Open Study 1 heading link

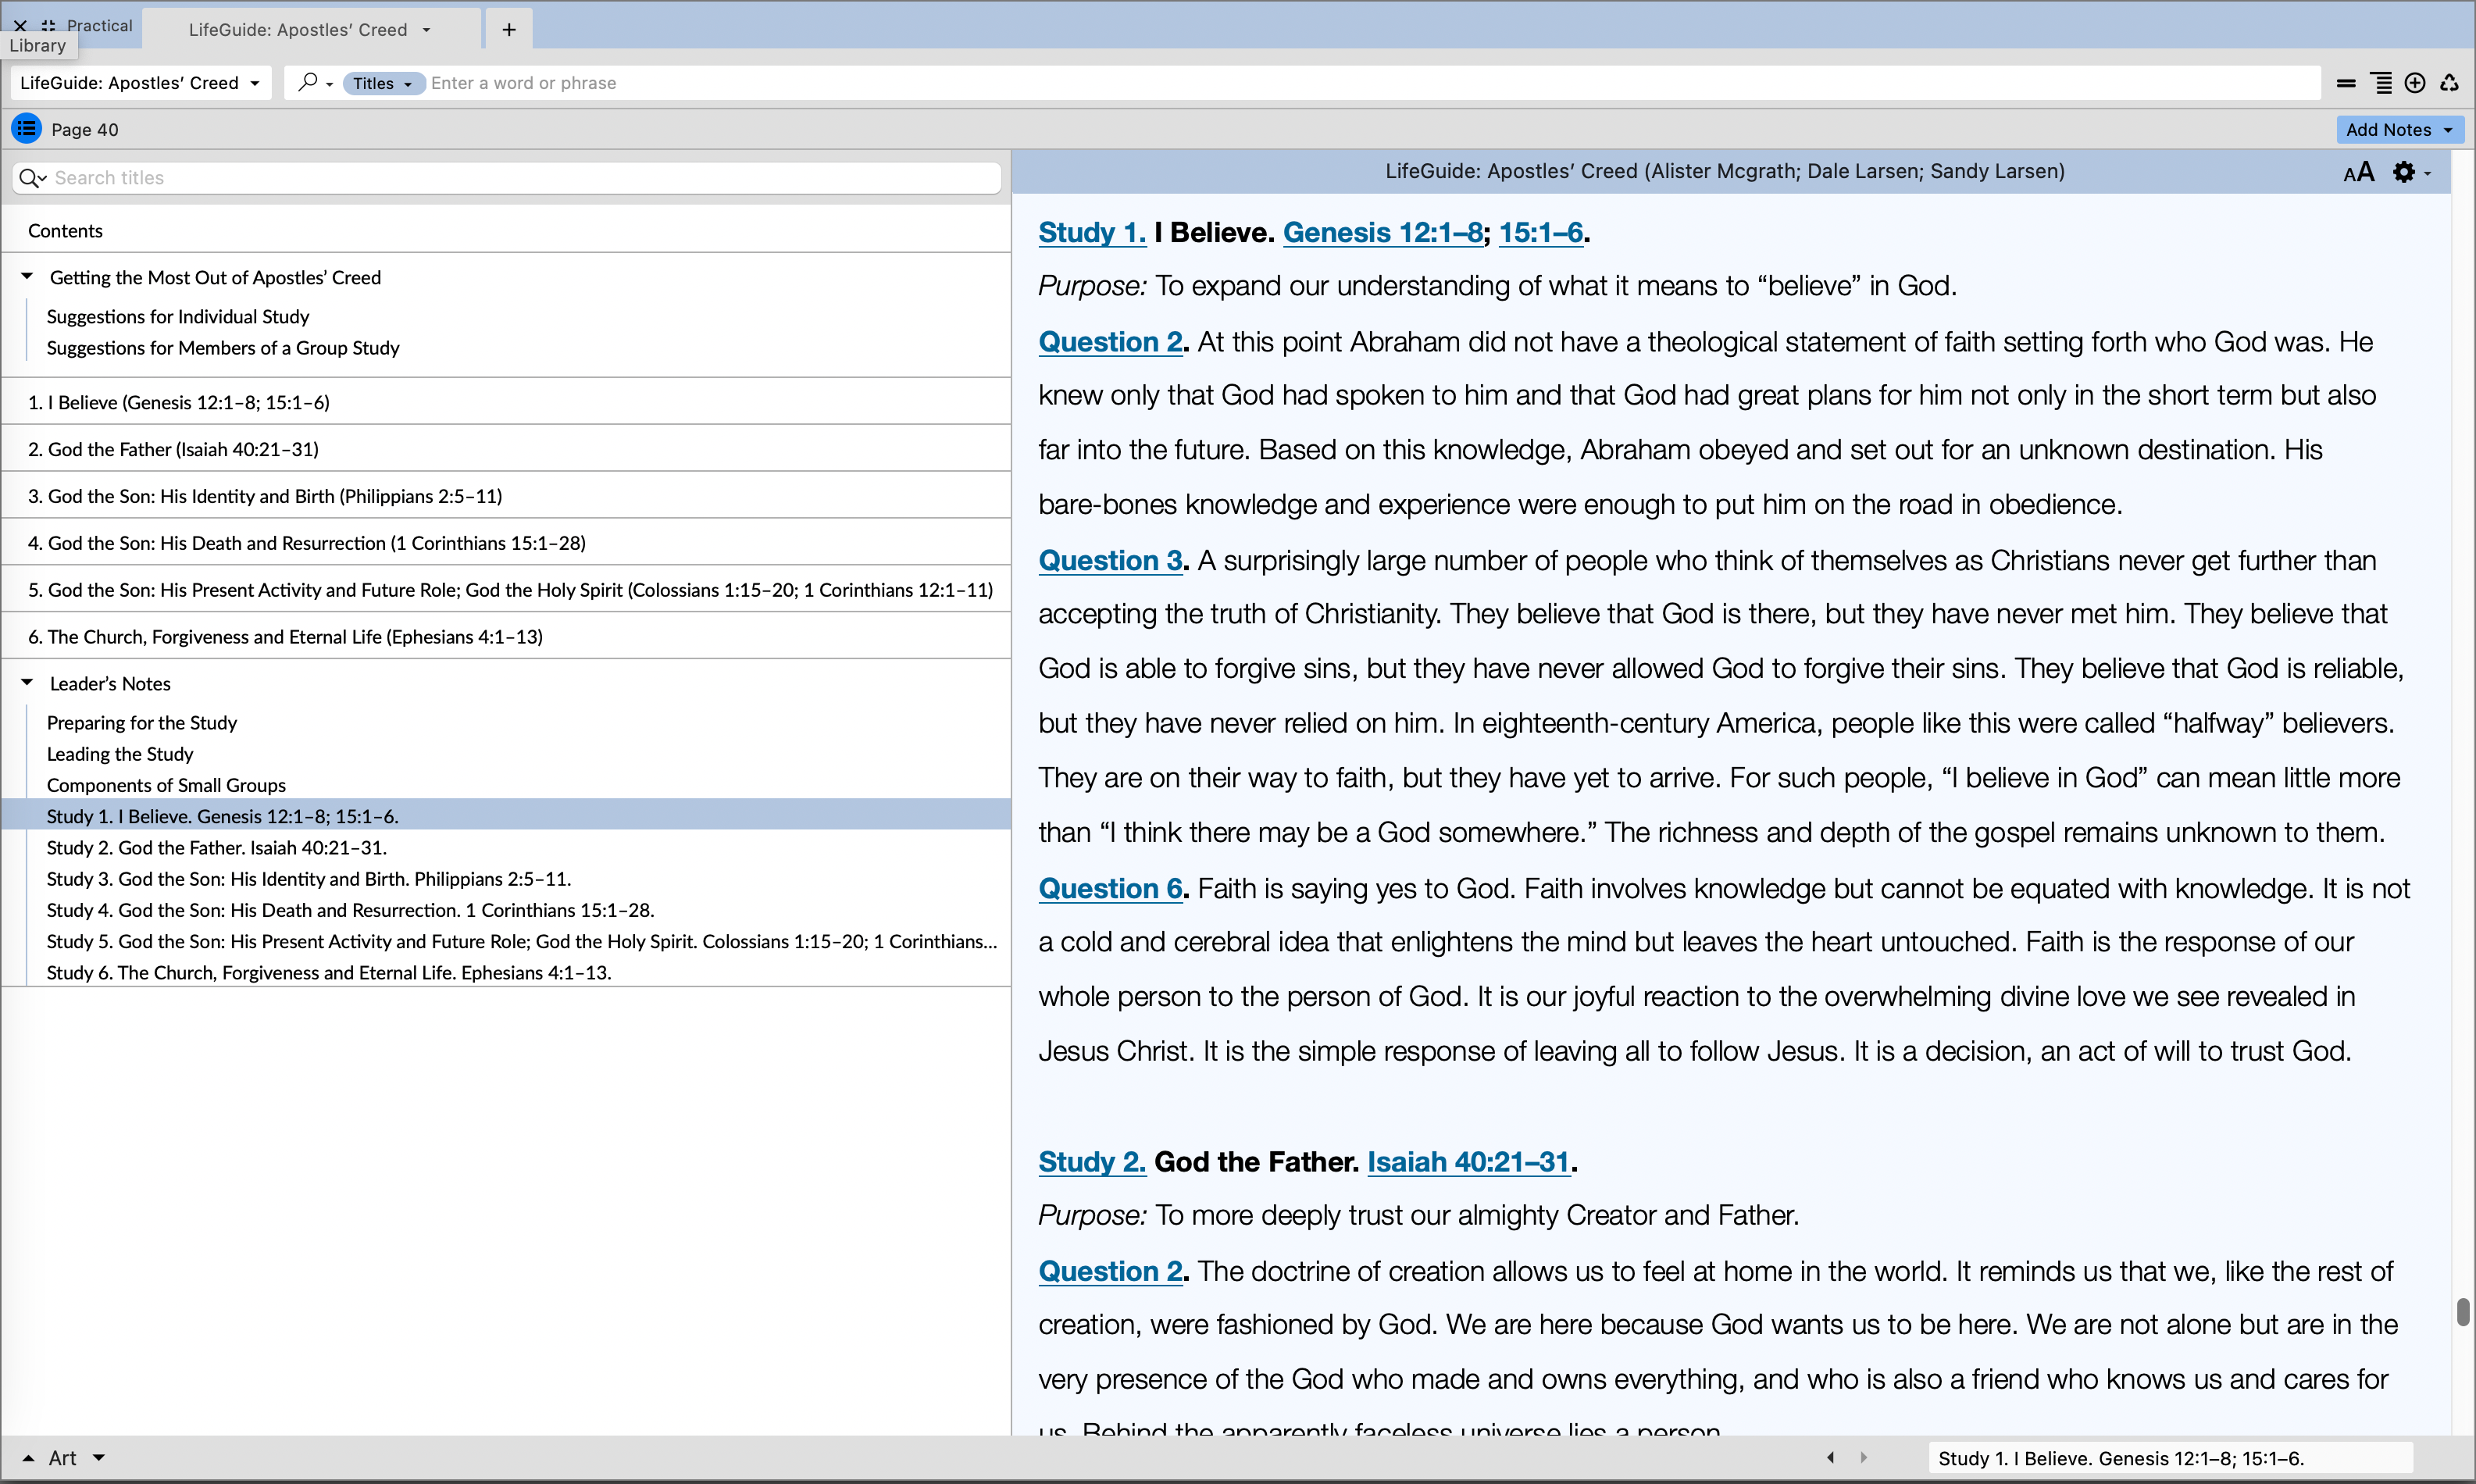[1092, 232]
